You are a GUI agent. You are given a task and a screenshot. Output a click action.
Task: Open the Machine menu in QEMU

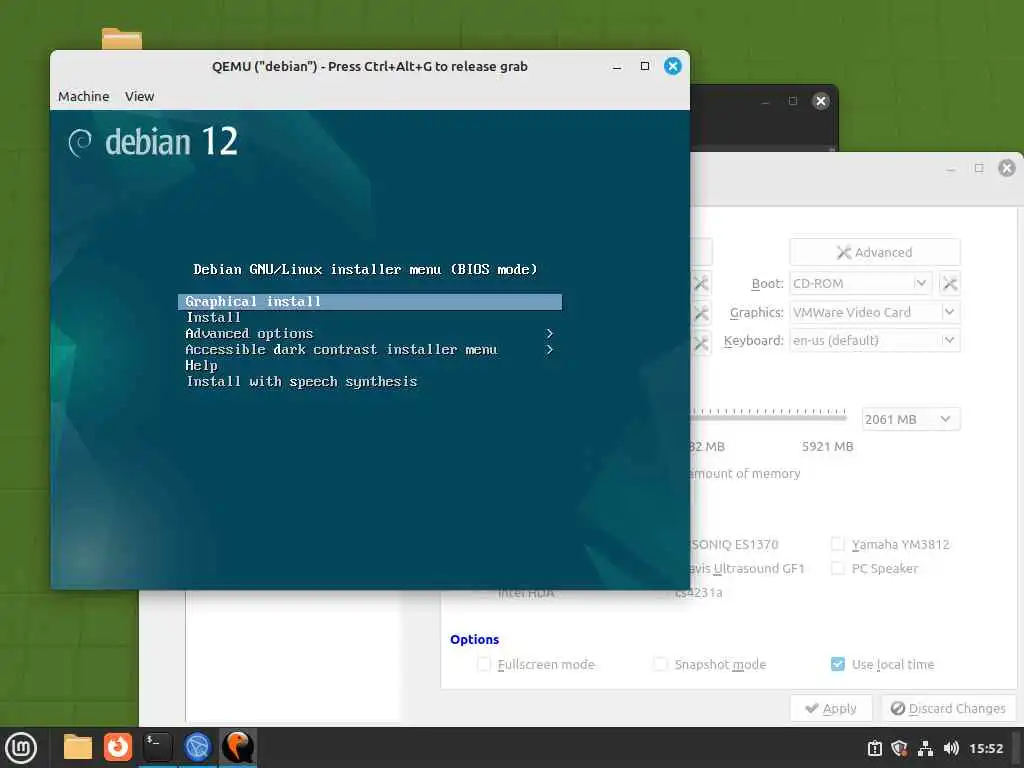pos(84,96)
